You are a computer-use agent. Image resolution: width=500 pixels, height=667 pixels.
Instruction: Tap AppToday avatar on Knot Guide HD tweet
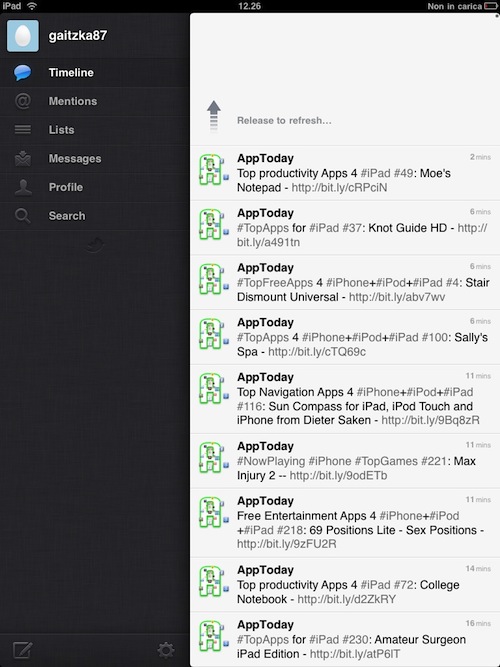click(214, 225)
